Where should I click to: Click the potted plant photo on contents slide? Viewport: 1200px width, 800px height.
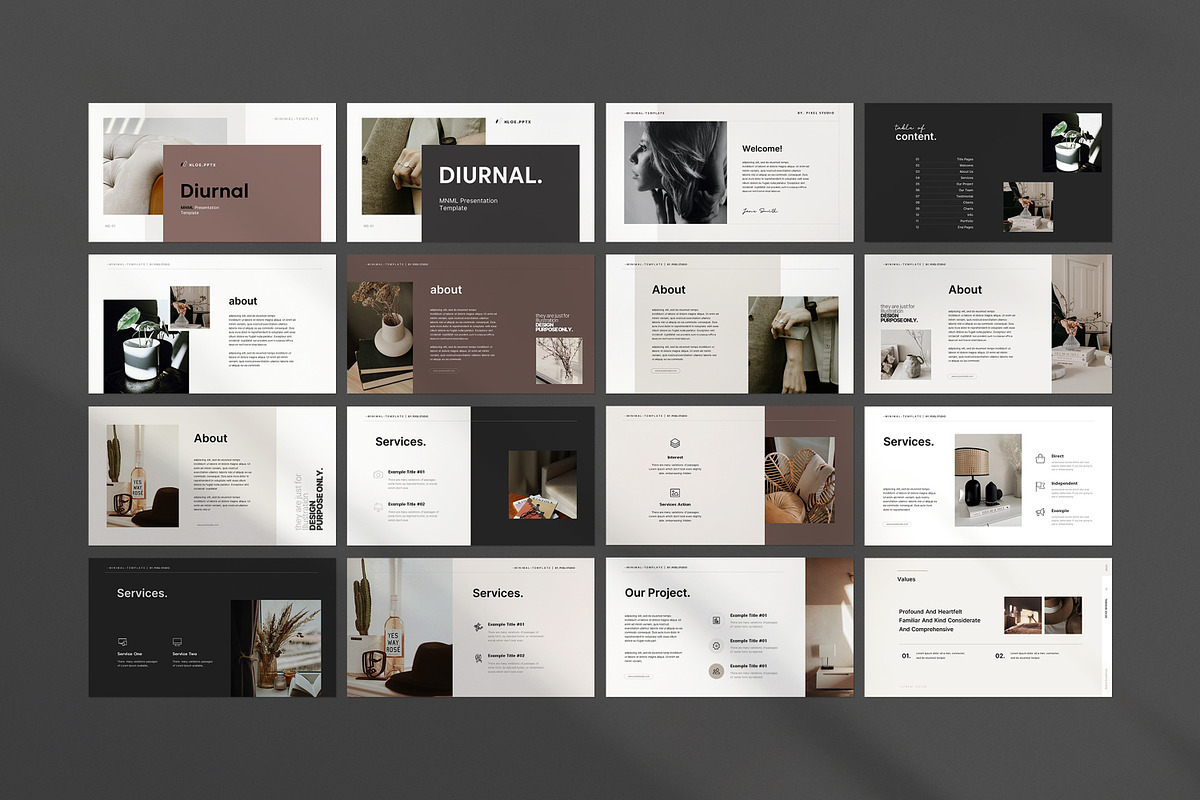click(1072, 142)
